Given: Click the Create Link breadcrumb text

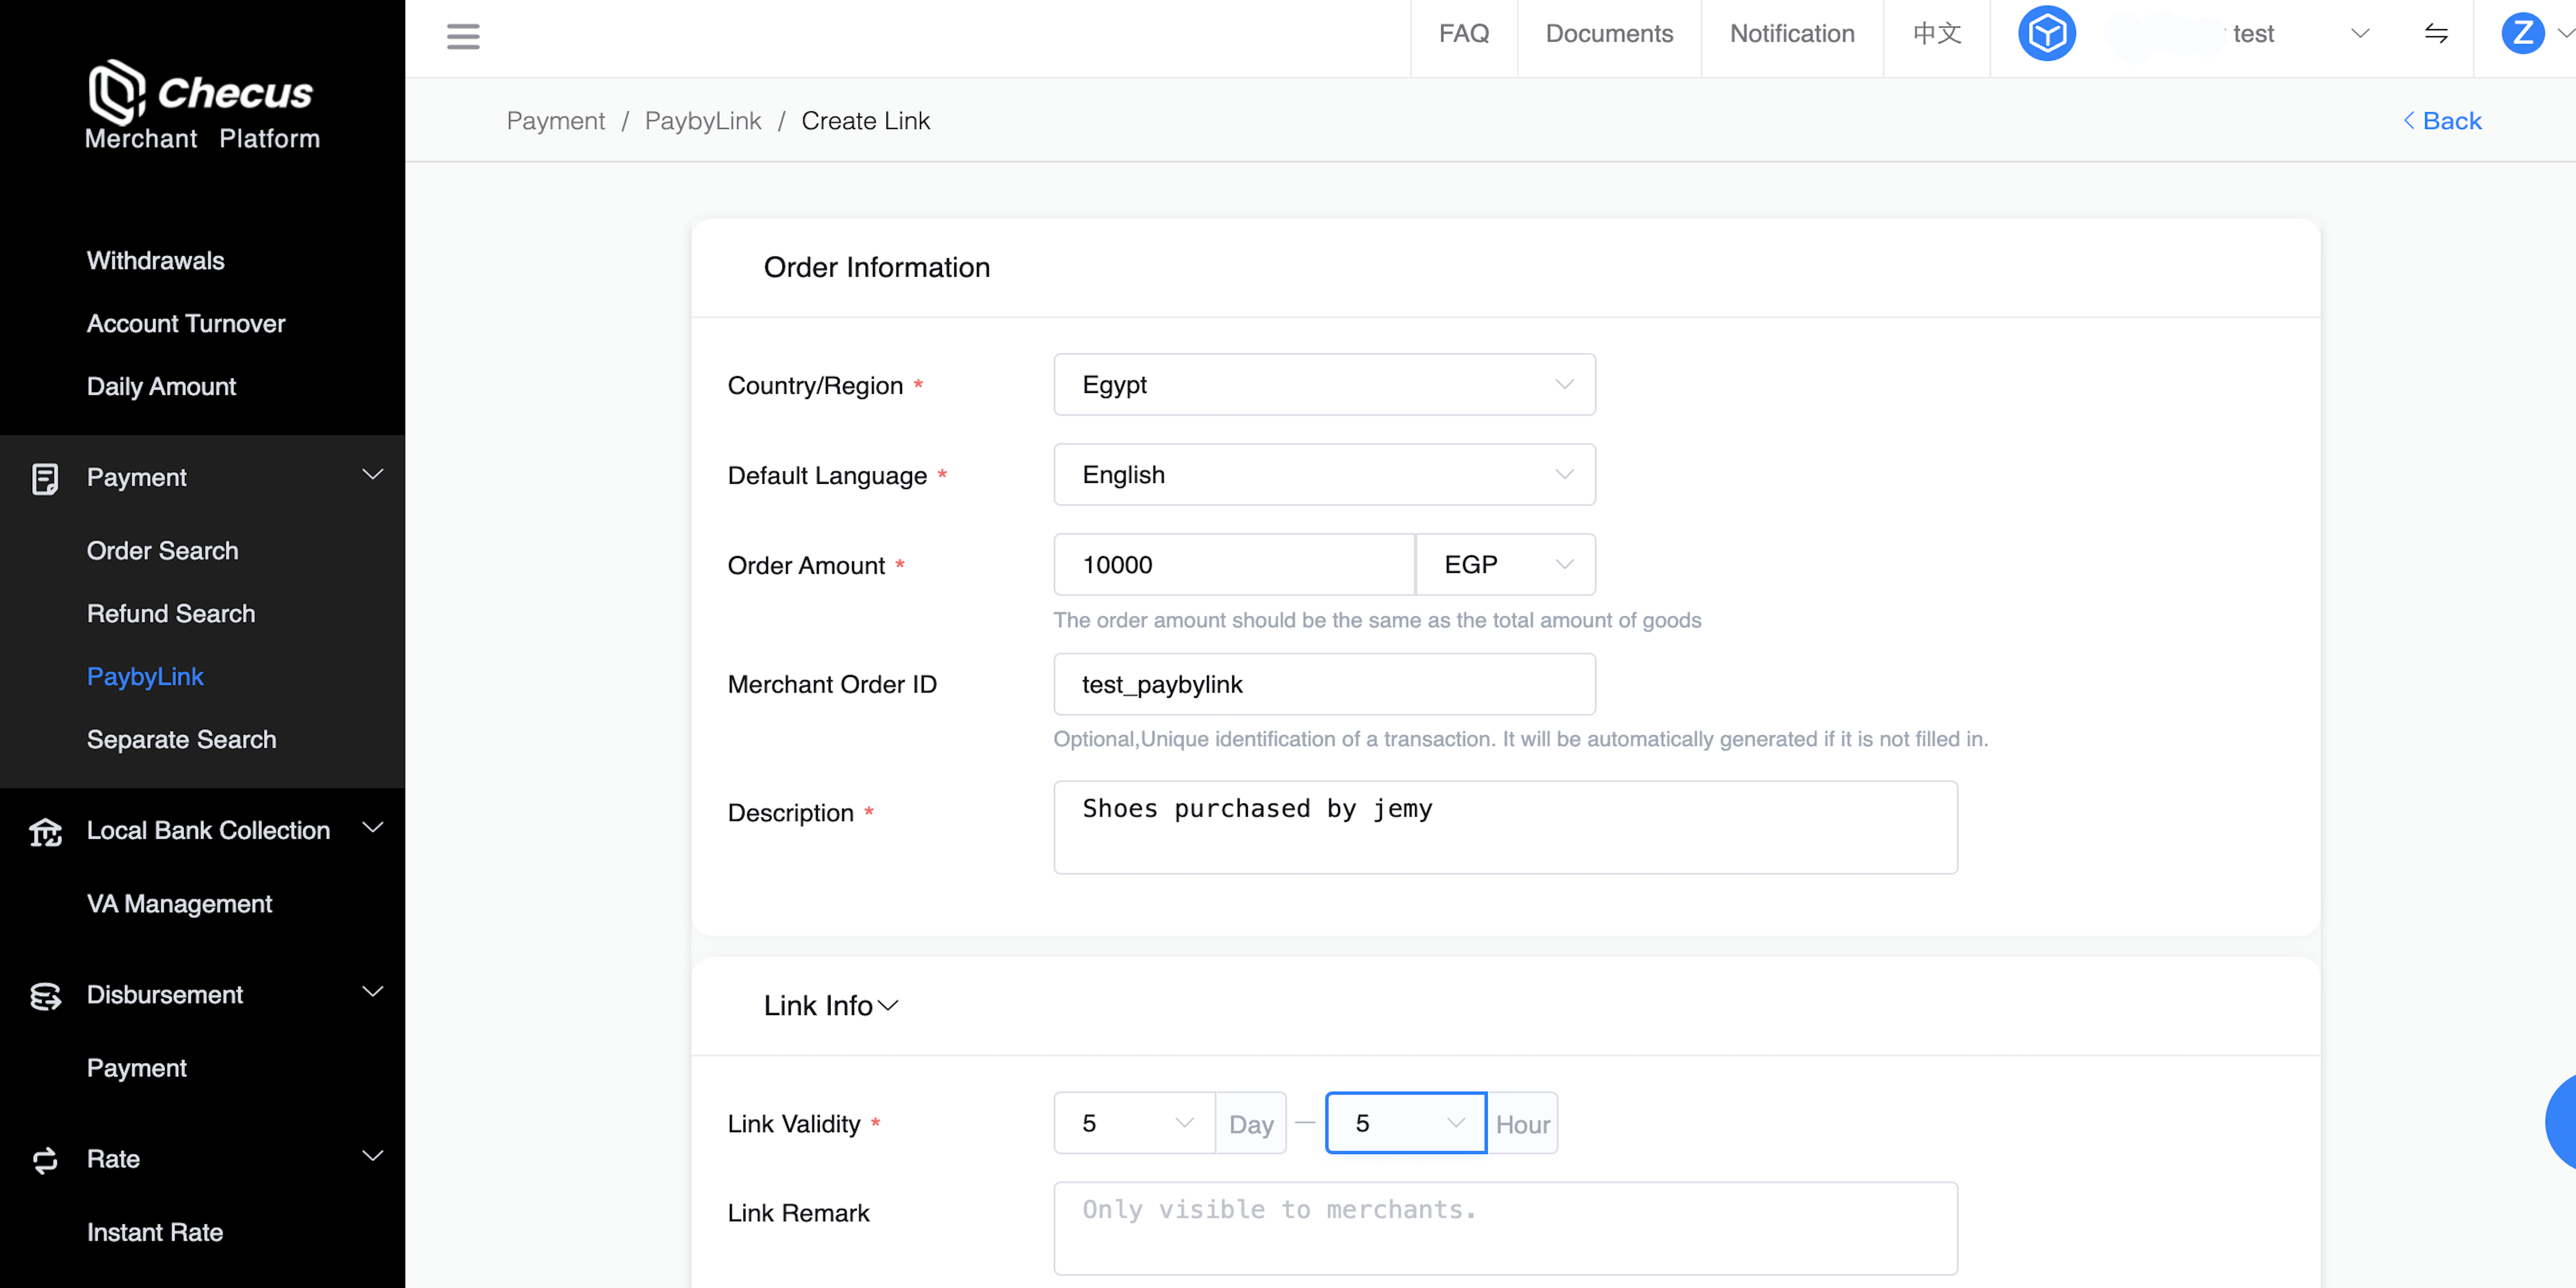Looking at the screenshot, I should [x=866, y=121].
